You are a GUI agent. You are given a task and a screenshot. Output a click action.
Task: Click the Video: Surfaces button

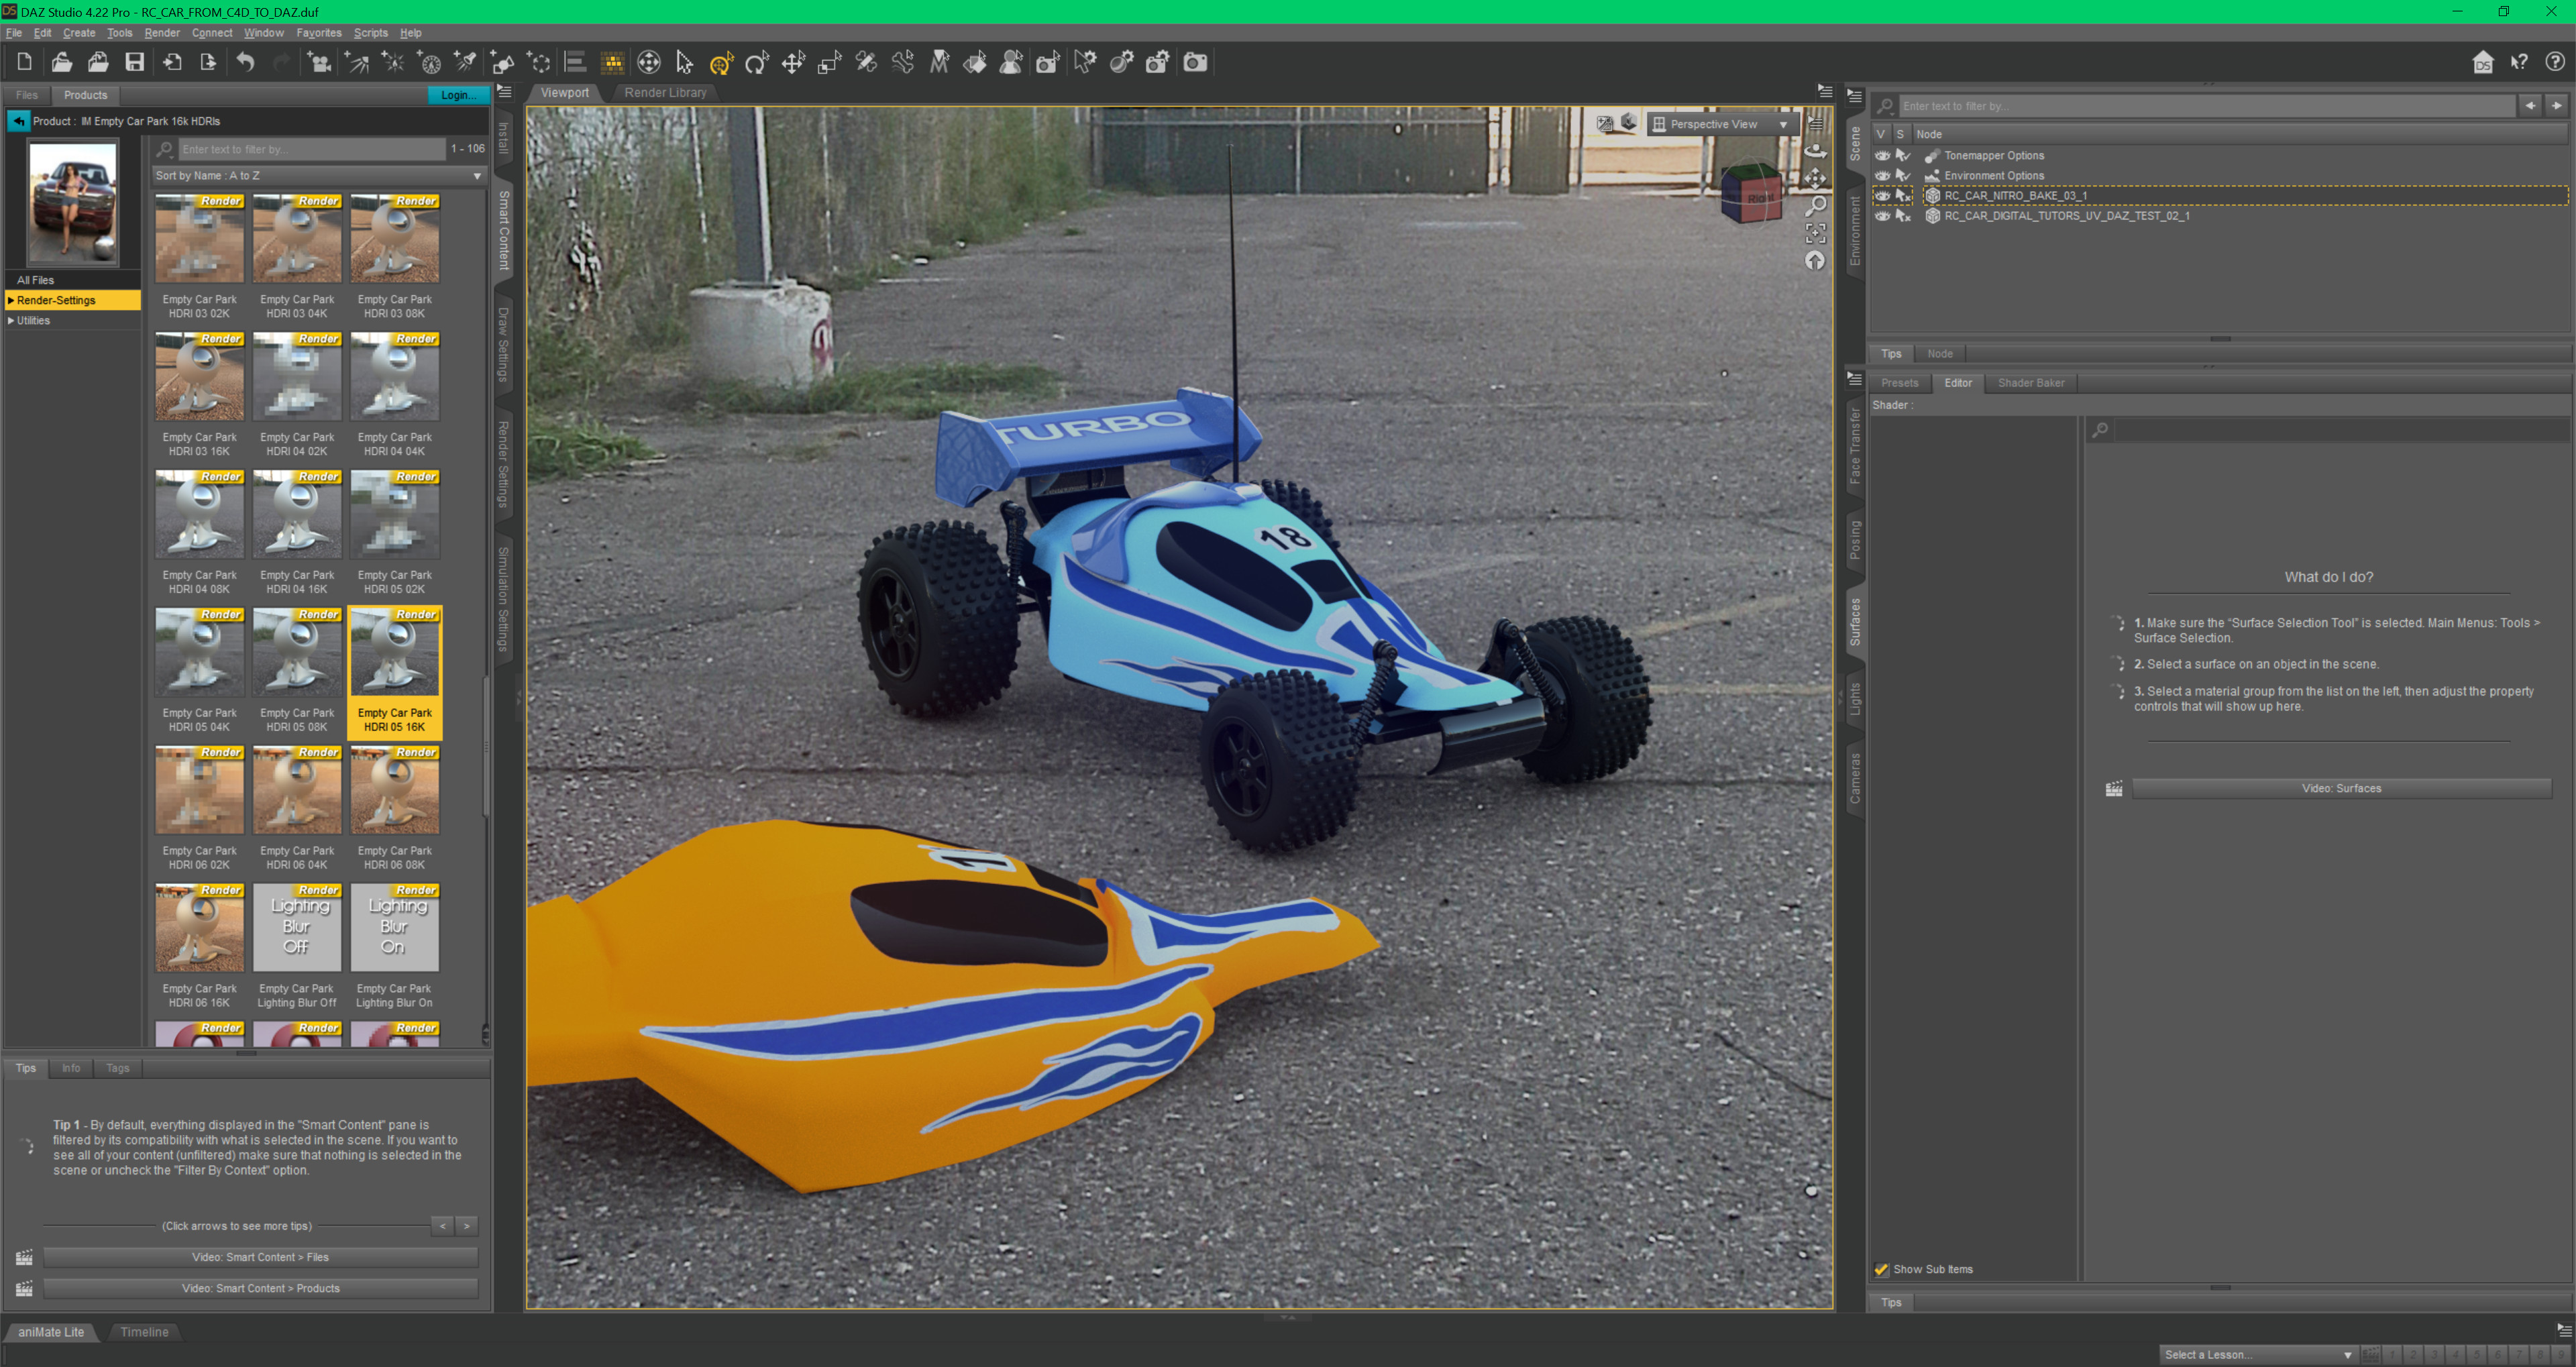(2341, 788)
